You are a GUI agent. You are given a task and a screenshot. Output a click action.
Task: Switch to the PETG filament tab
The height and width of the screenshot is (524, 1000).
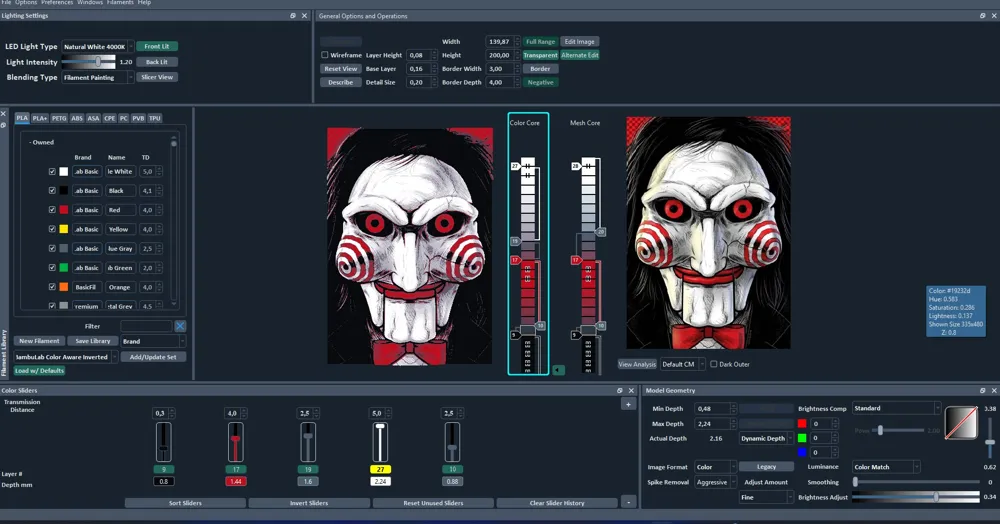click(x=59, y=118)
